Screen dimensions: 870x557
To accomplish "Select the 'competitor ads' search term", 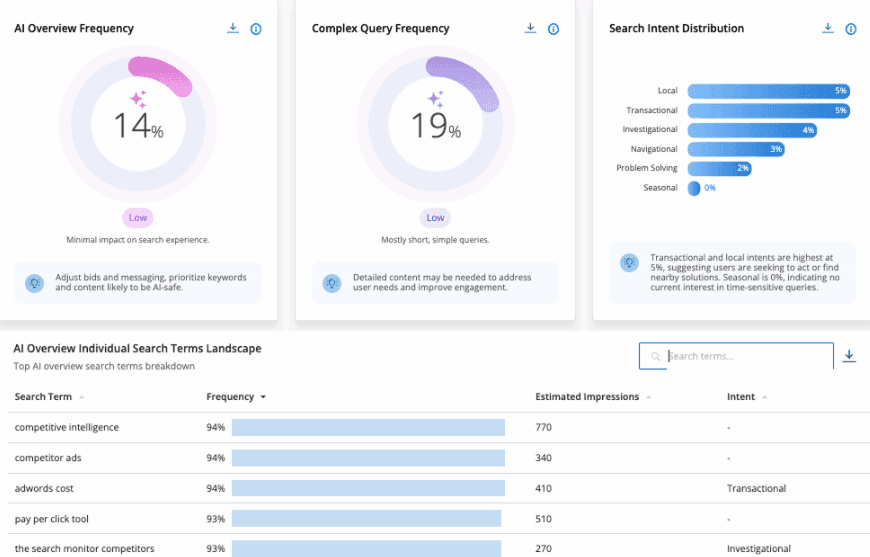I will point(48,458).
